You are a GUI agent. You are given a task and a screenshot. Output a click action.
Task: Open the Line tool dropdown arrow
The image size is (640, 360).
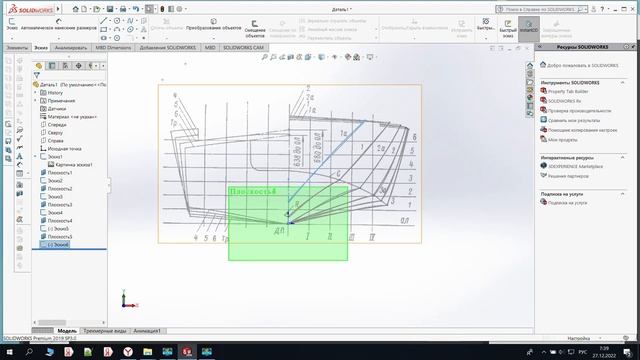tap(110, 20)
